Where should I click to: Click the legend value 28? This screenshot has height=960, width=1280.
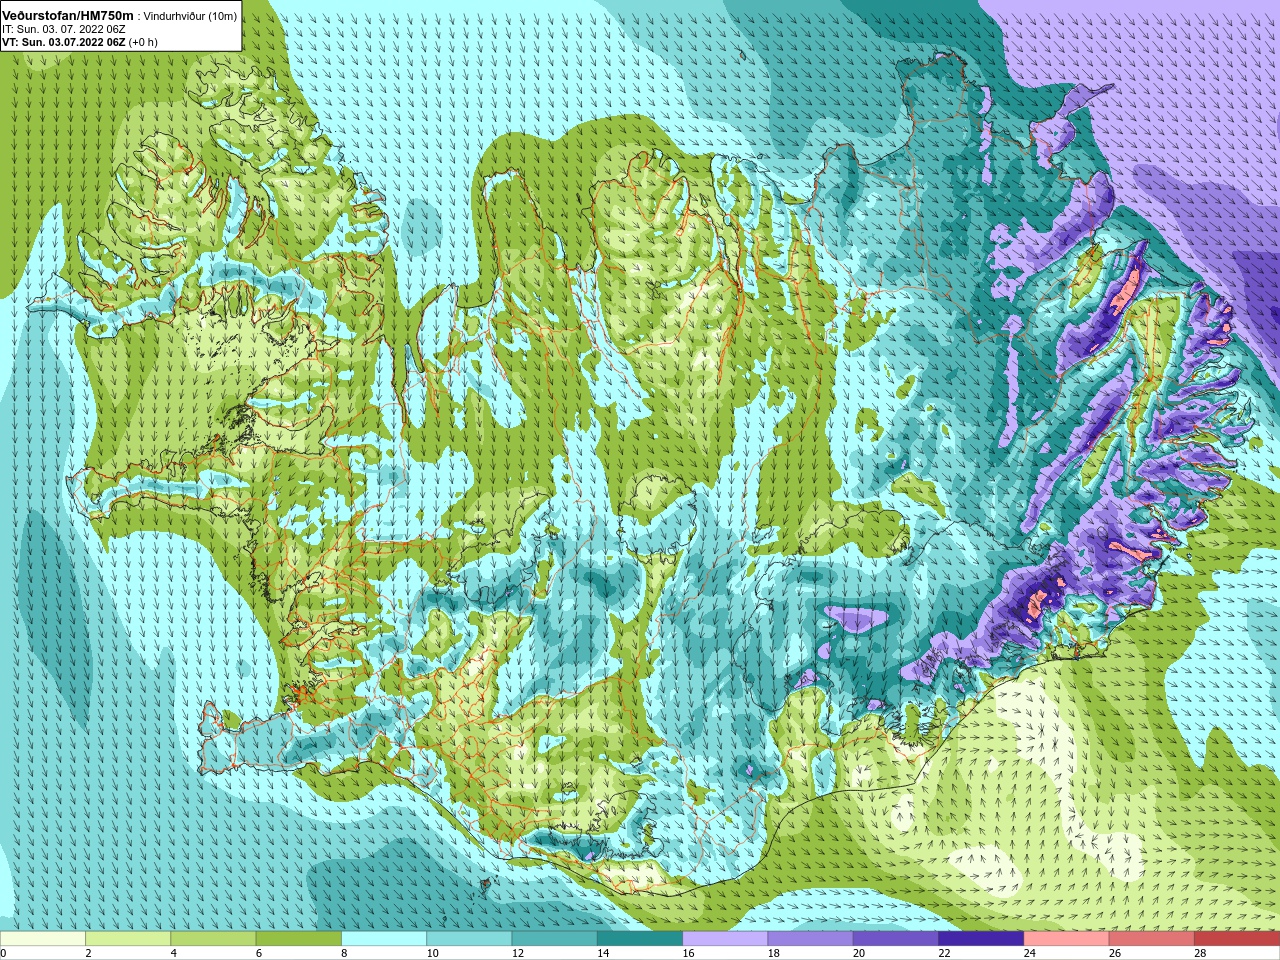tap(1201, 953)
